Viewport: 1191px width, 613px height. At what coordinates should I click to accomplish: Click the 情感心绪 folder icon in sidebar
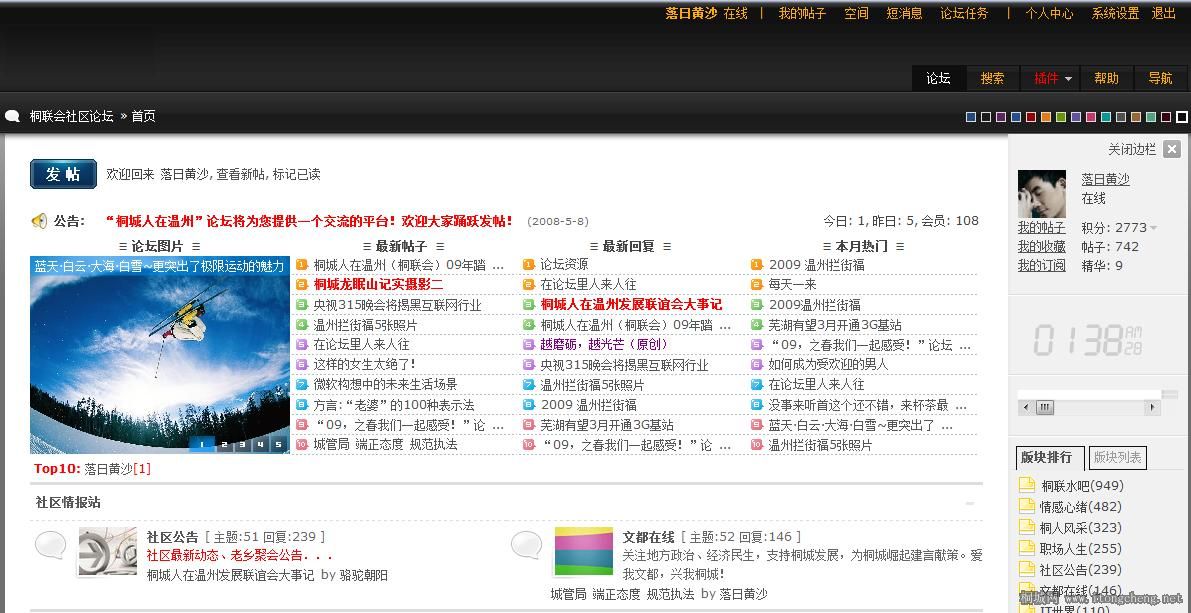click(1027, 507)
